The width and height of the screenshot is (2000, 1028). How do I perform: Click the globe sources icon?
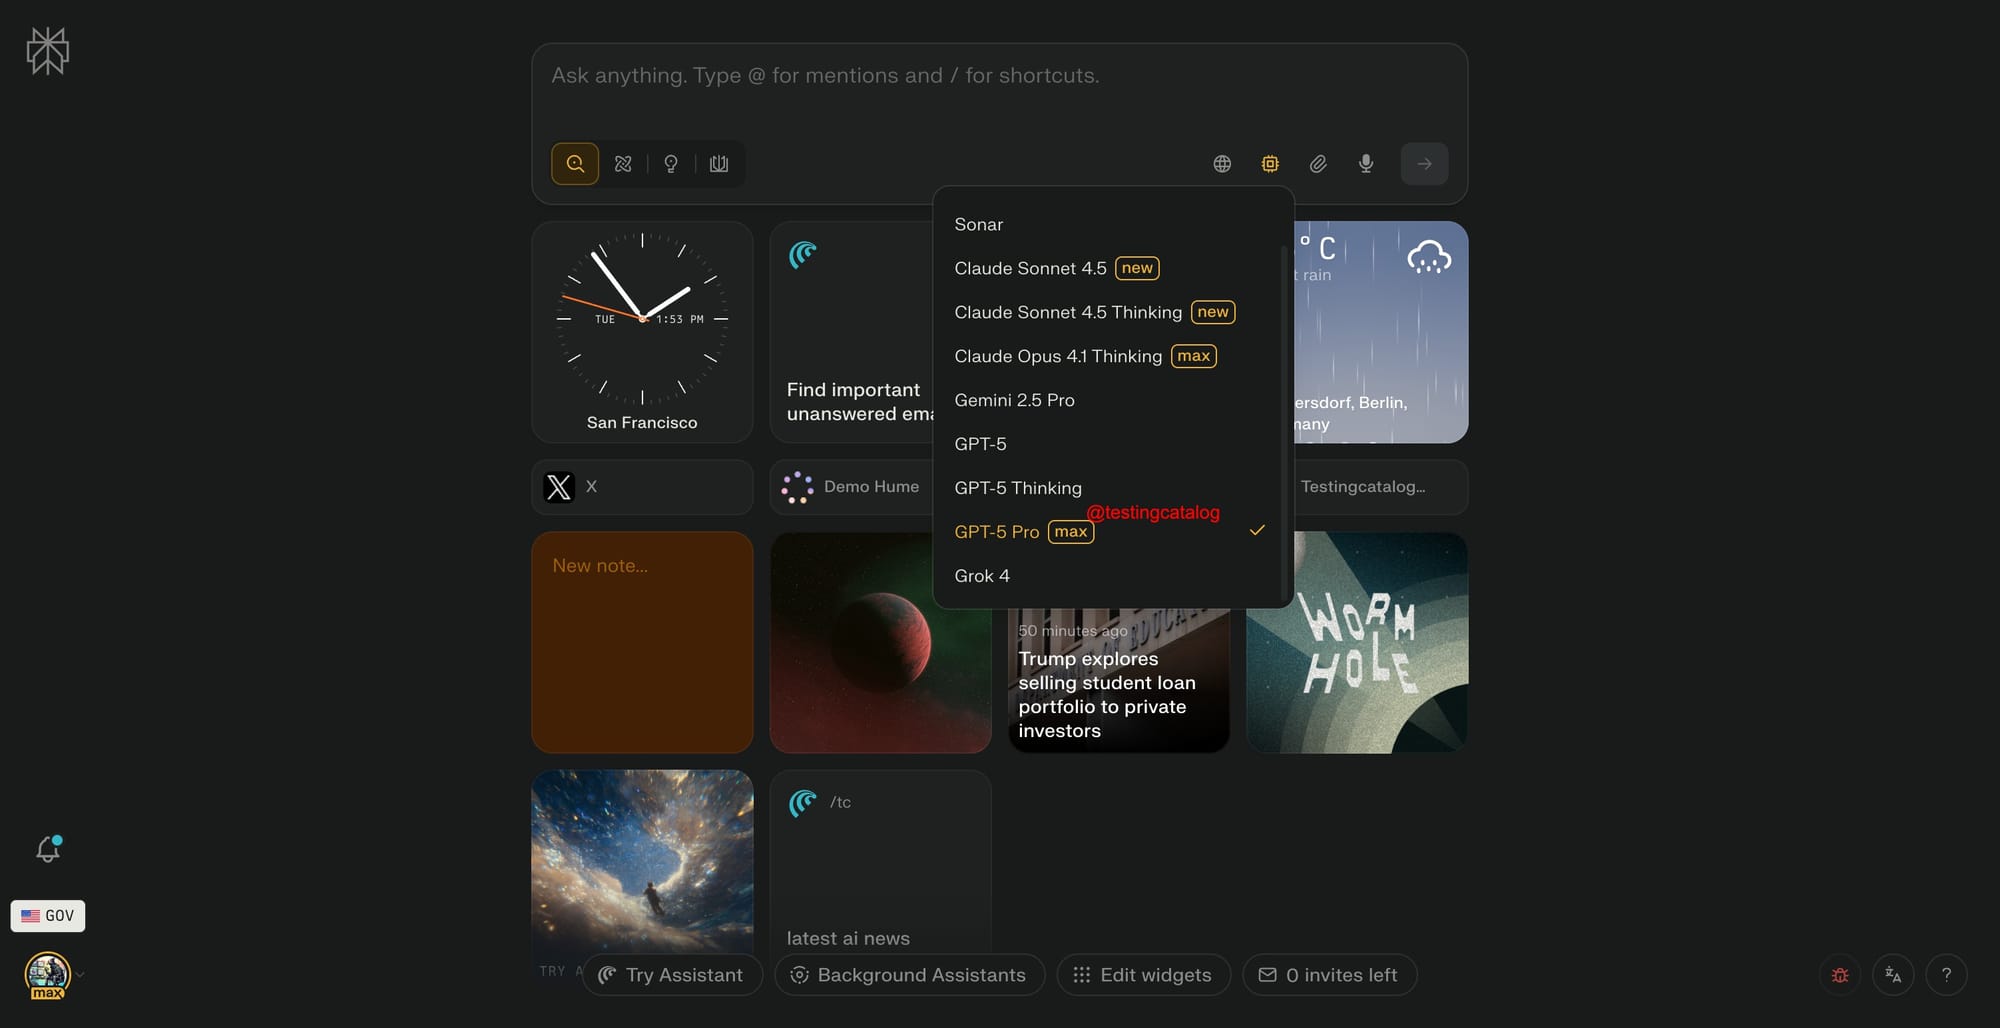tap(1222, 164)
